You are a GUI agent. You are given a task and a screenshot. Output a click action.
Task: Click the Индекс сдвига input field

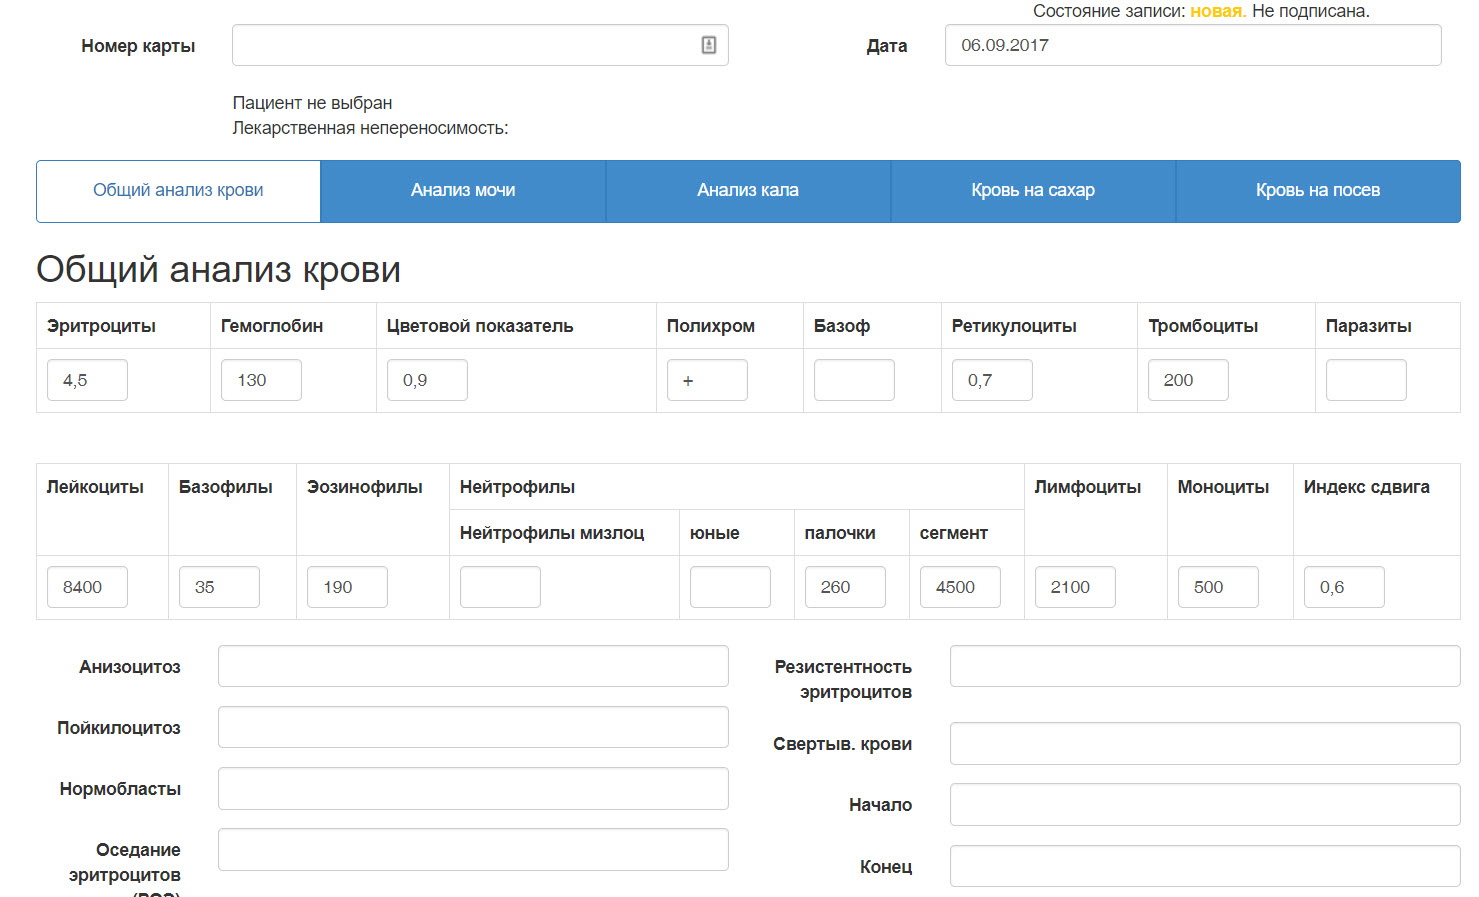tap(1344, 587)
